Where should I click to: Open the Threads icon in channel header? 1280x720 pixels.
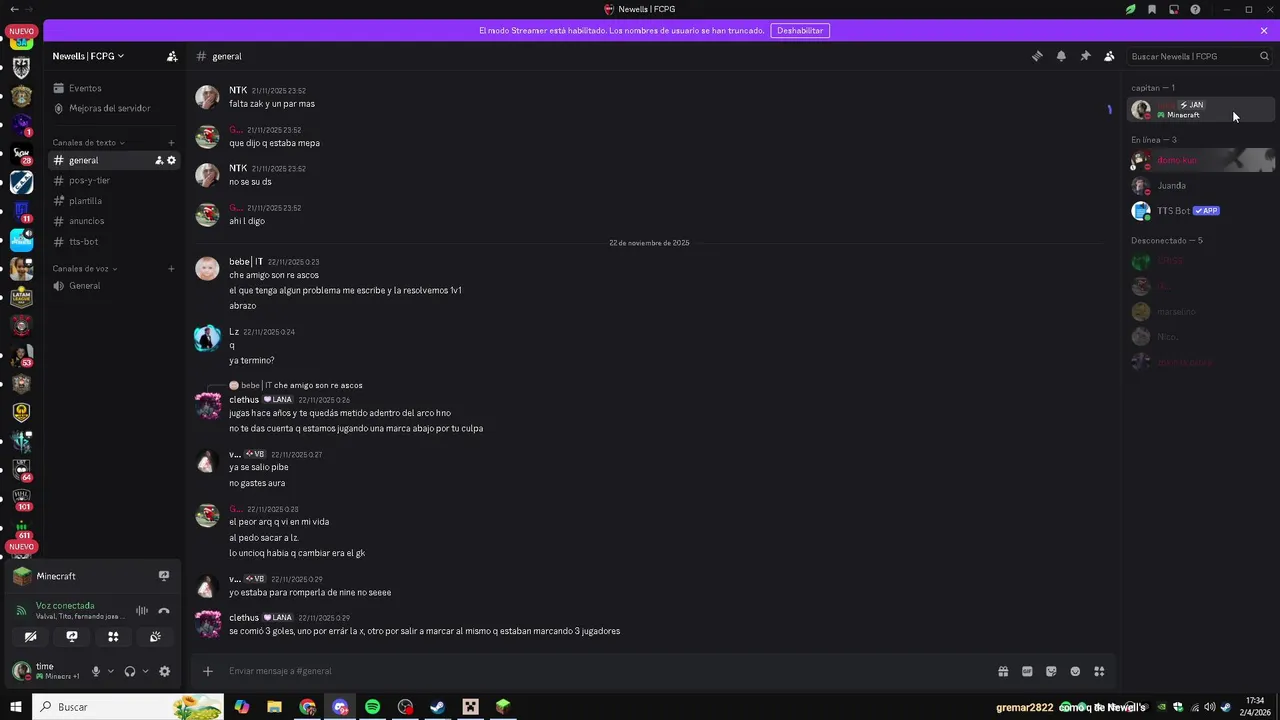coord(1037,56)
